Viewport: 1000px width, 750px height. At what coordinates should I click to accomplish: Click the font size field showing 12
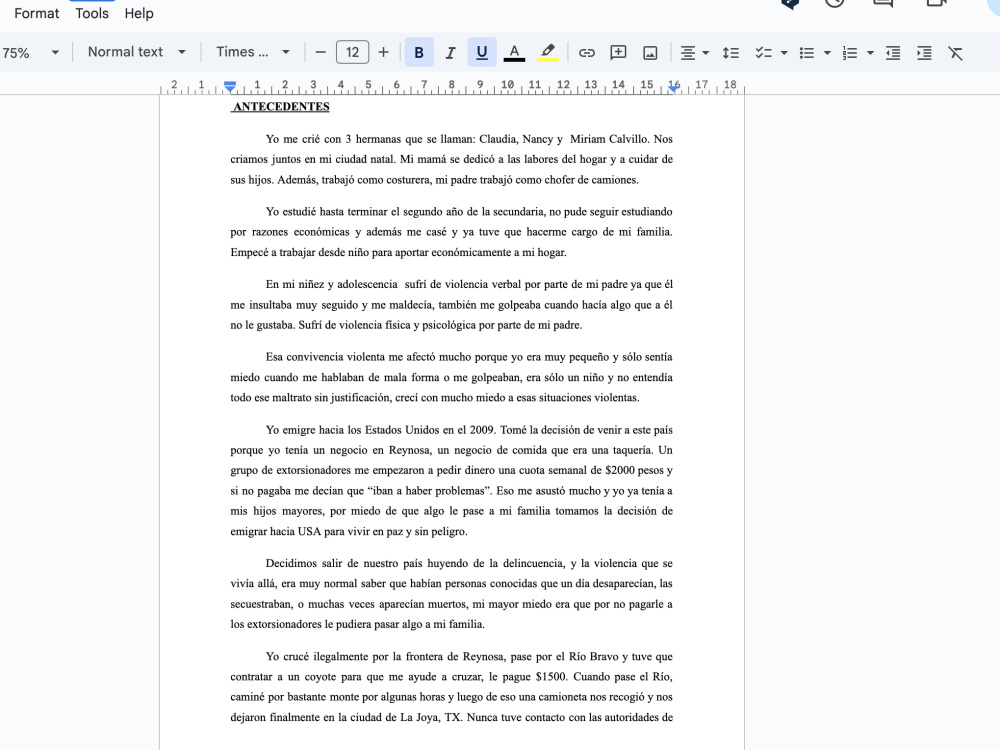coord(352,52)
